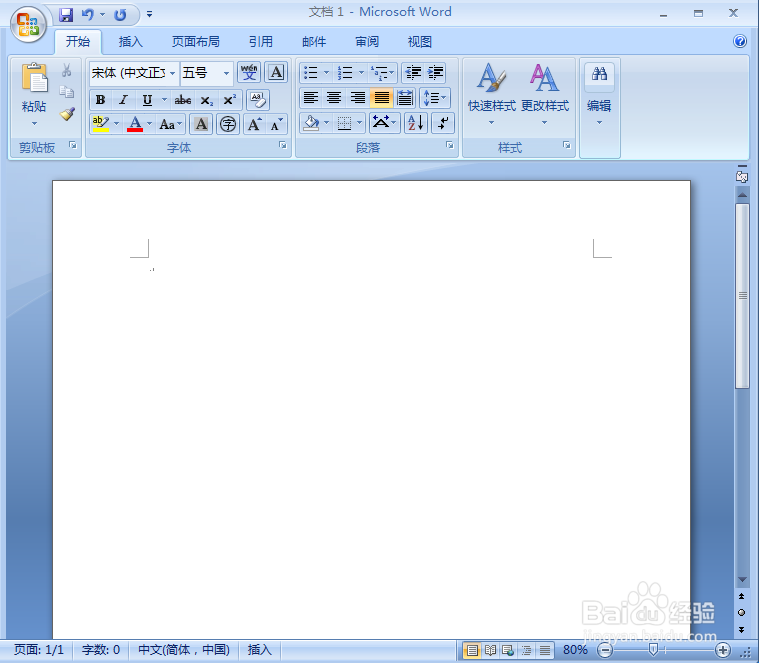Click 页面: 1/1 page indicator
This screenshot has width=759, height=663.
click(x=39, y=650)
